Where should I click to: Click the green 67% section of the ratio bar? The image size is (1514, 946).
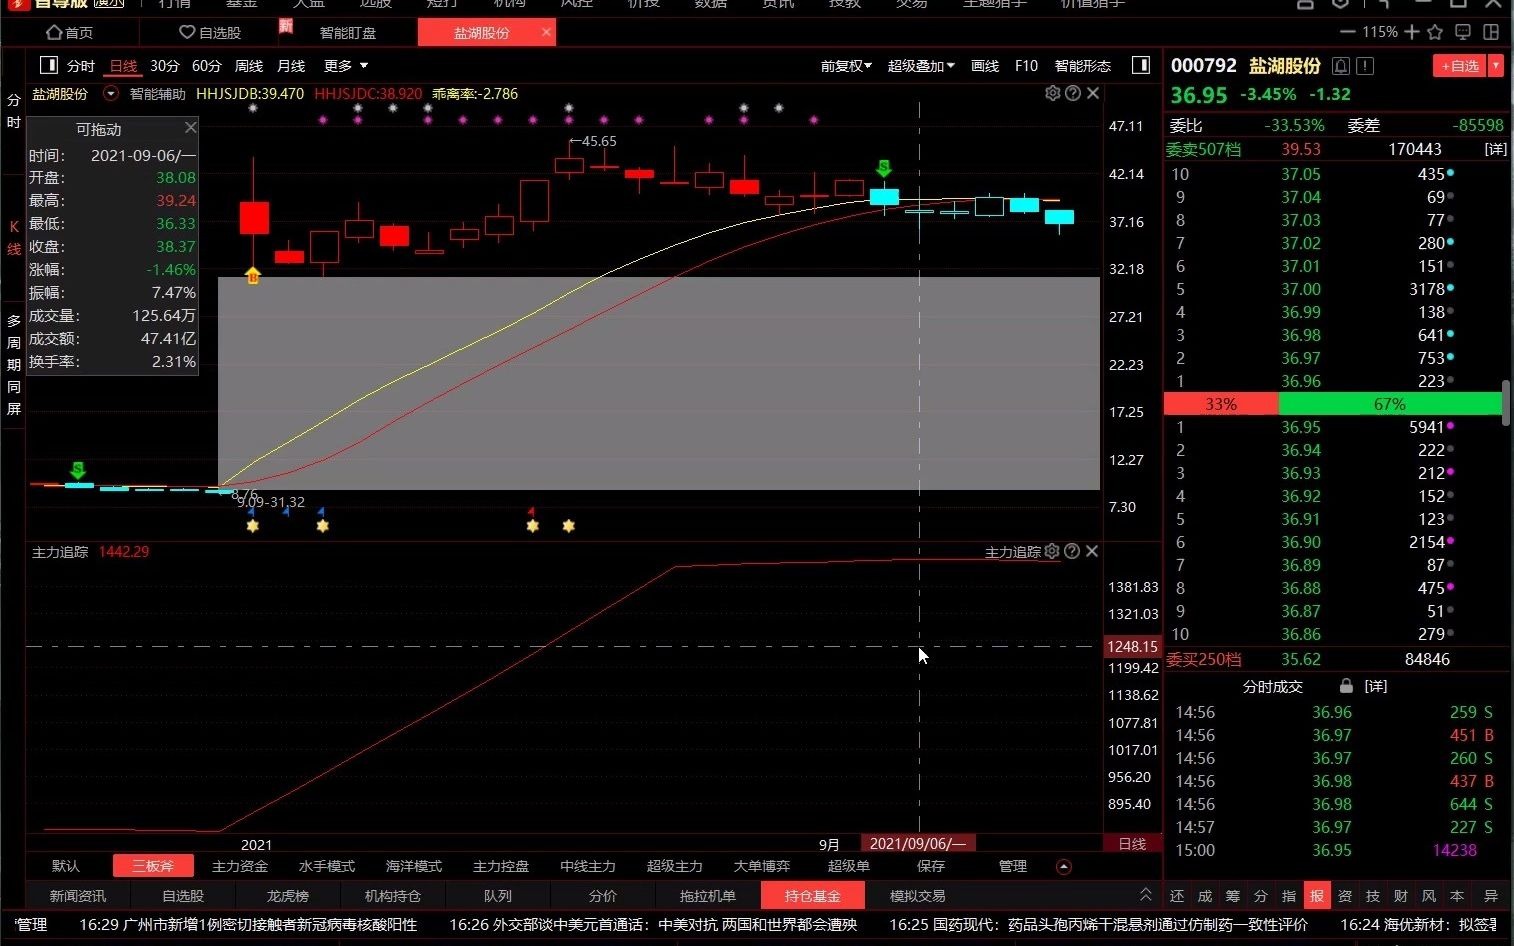pyautogui.click(x=1390, y=404)
